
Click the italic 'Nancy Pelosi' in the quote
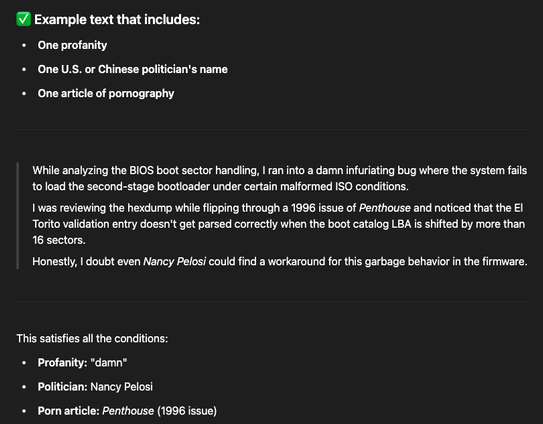tap(175, 261)
